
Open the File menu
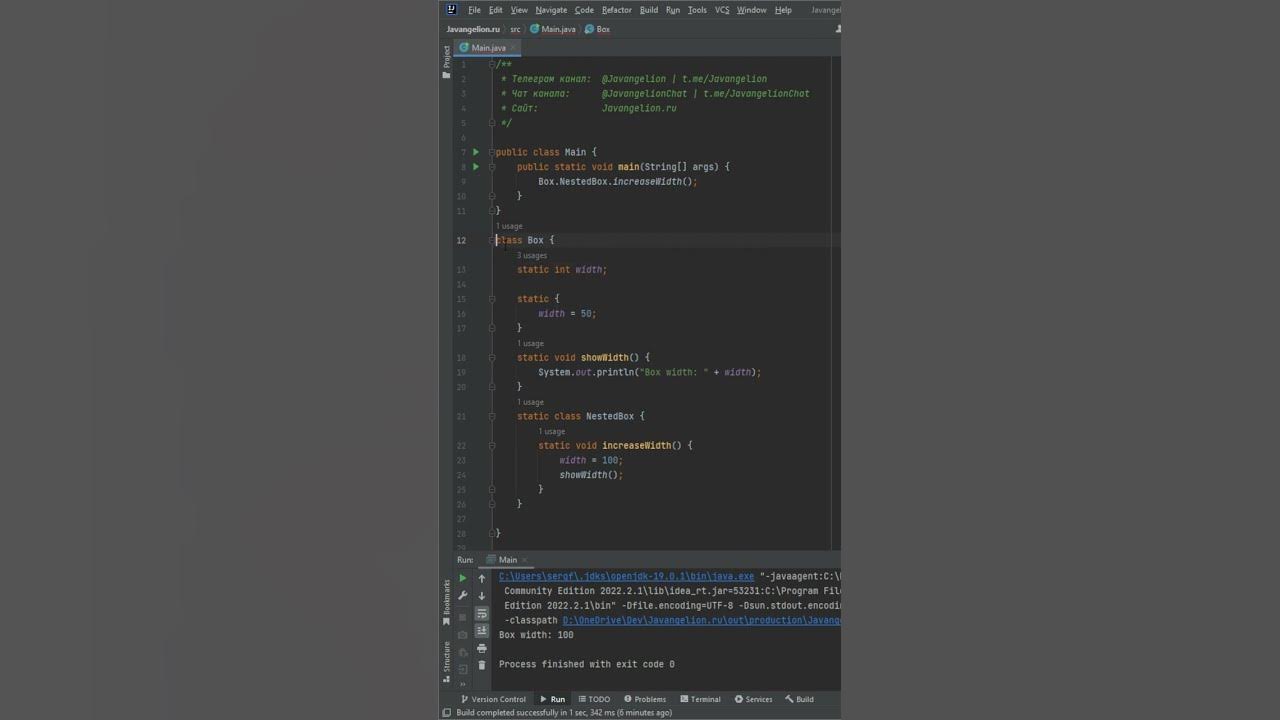[x=474, y=10]
